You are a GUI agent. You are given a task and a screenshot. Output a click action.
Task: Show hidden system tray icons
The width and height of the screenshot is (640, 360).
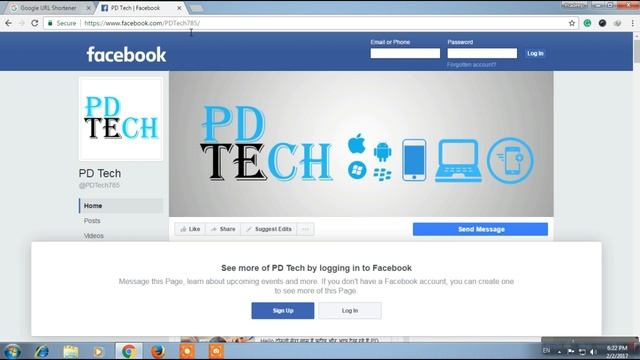560,351
